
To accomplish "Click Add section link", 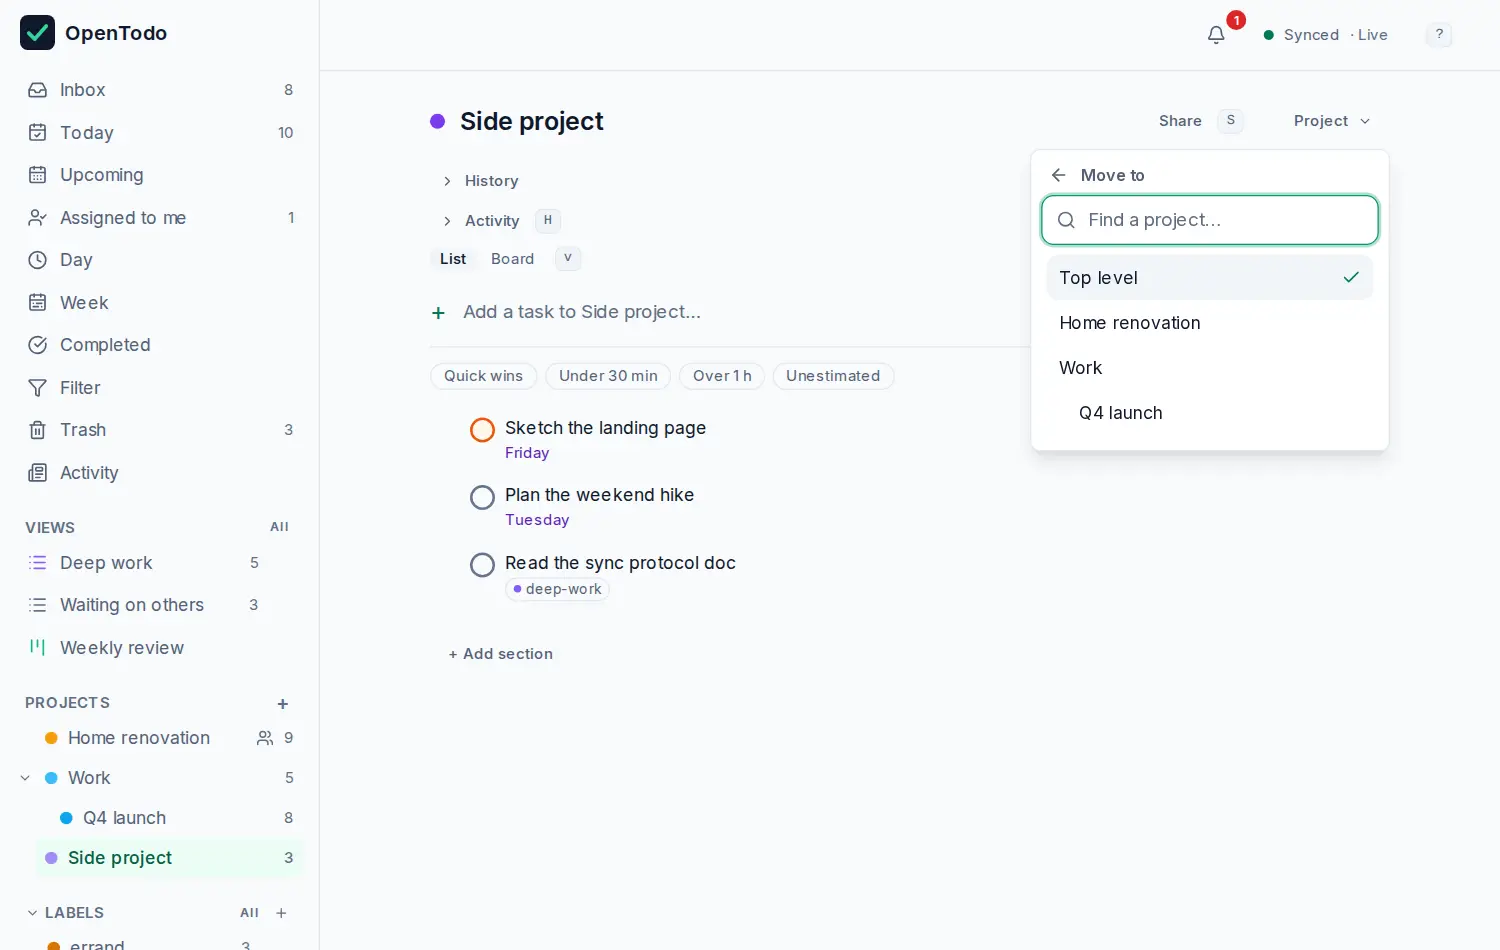I will (501, 654).
